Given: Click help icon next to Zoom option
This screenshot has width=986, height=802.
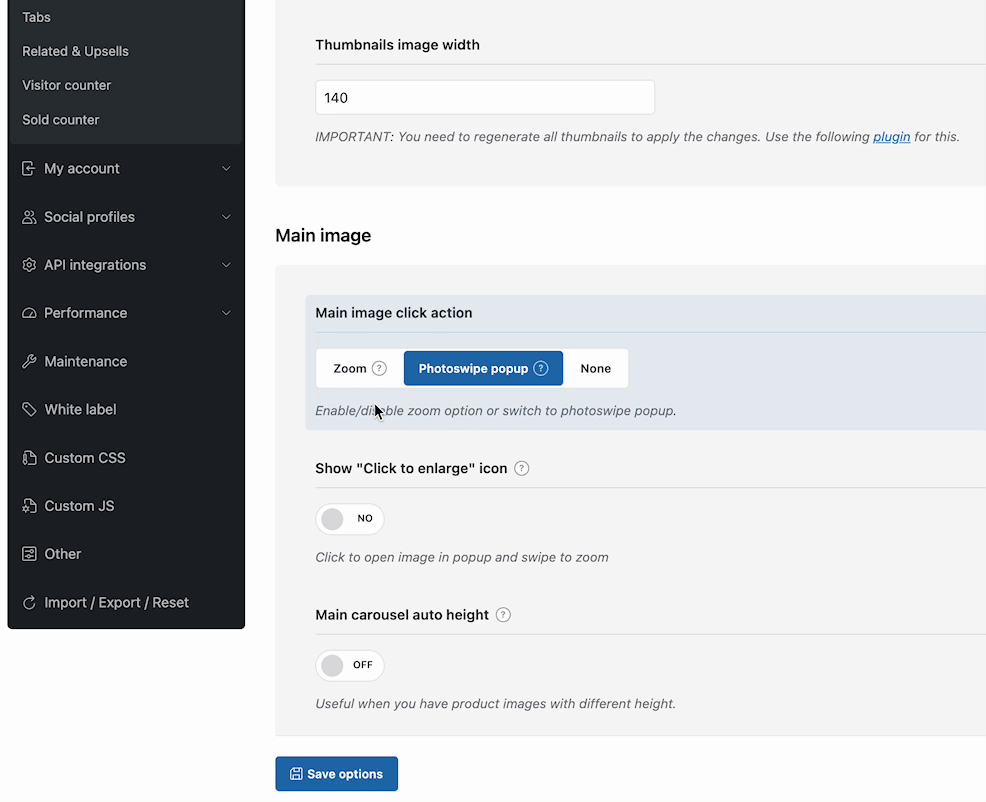Looking at the screenshot, I should [x=379, y=368].
